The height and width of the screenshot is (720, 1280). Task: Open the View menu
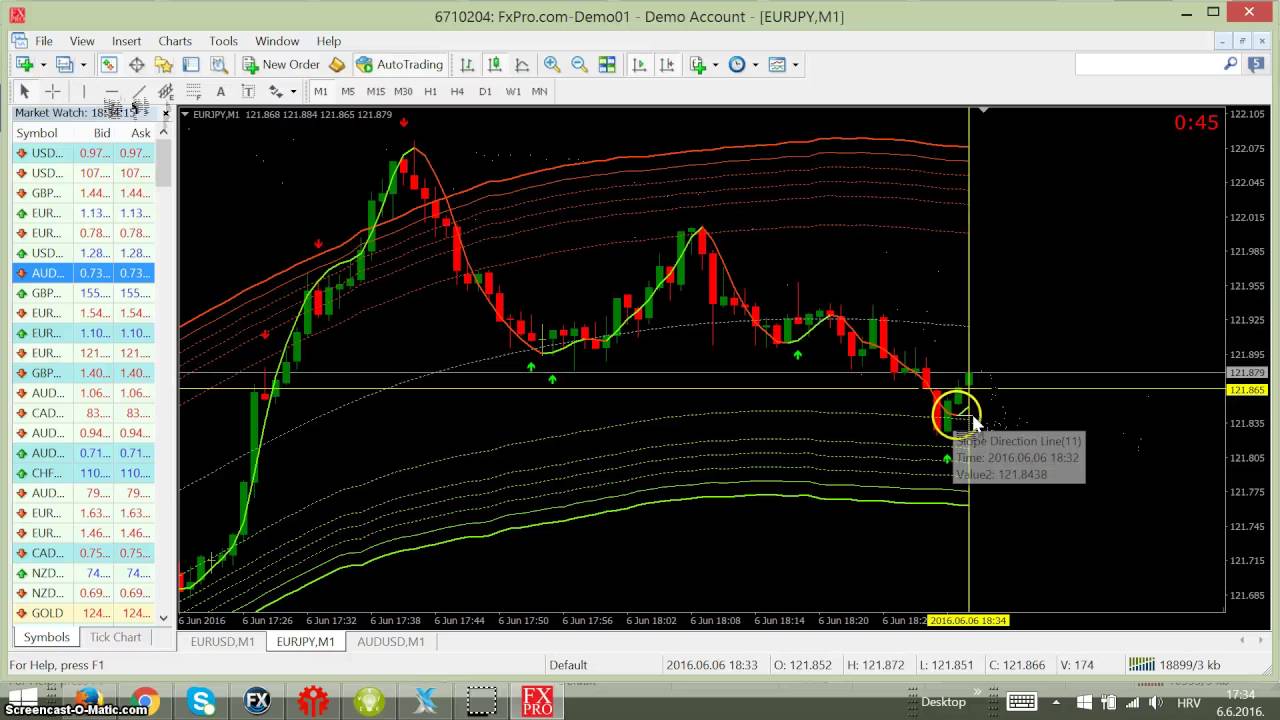pos(82,41)
